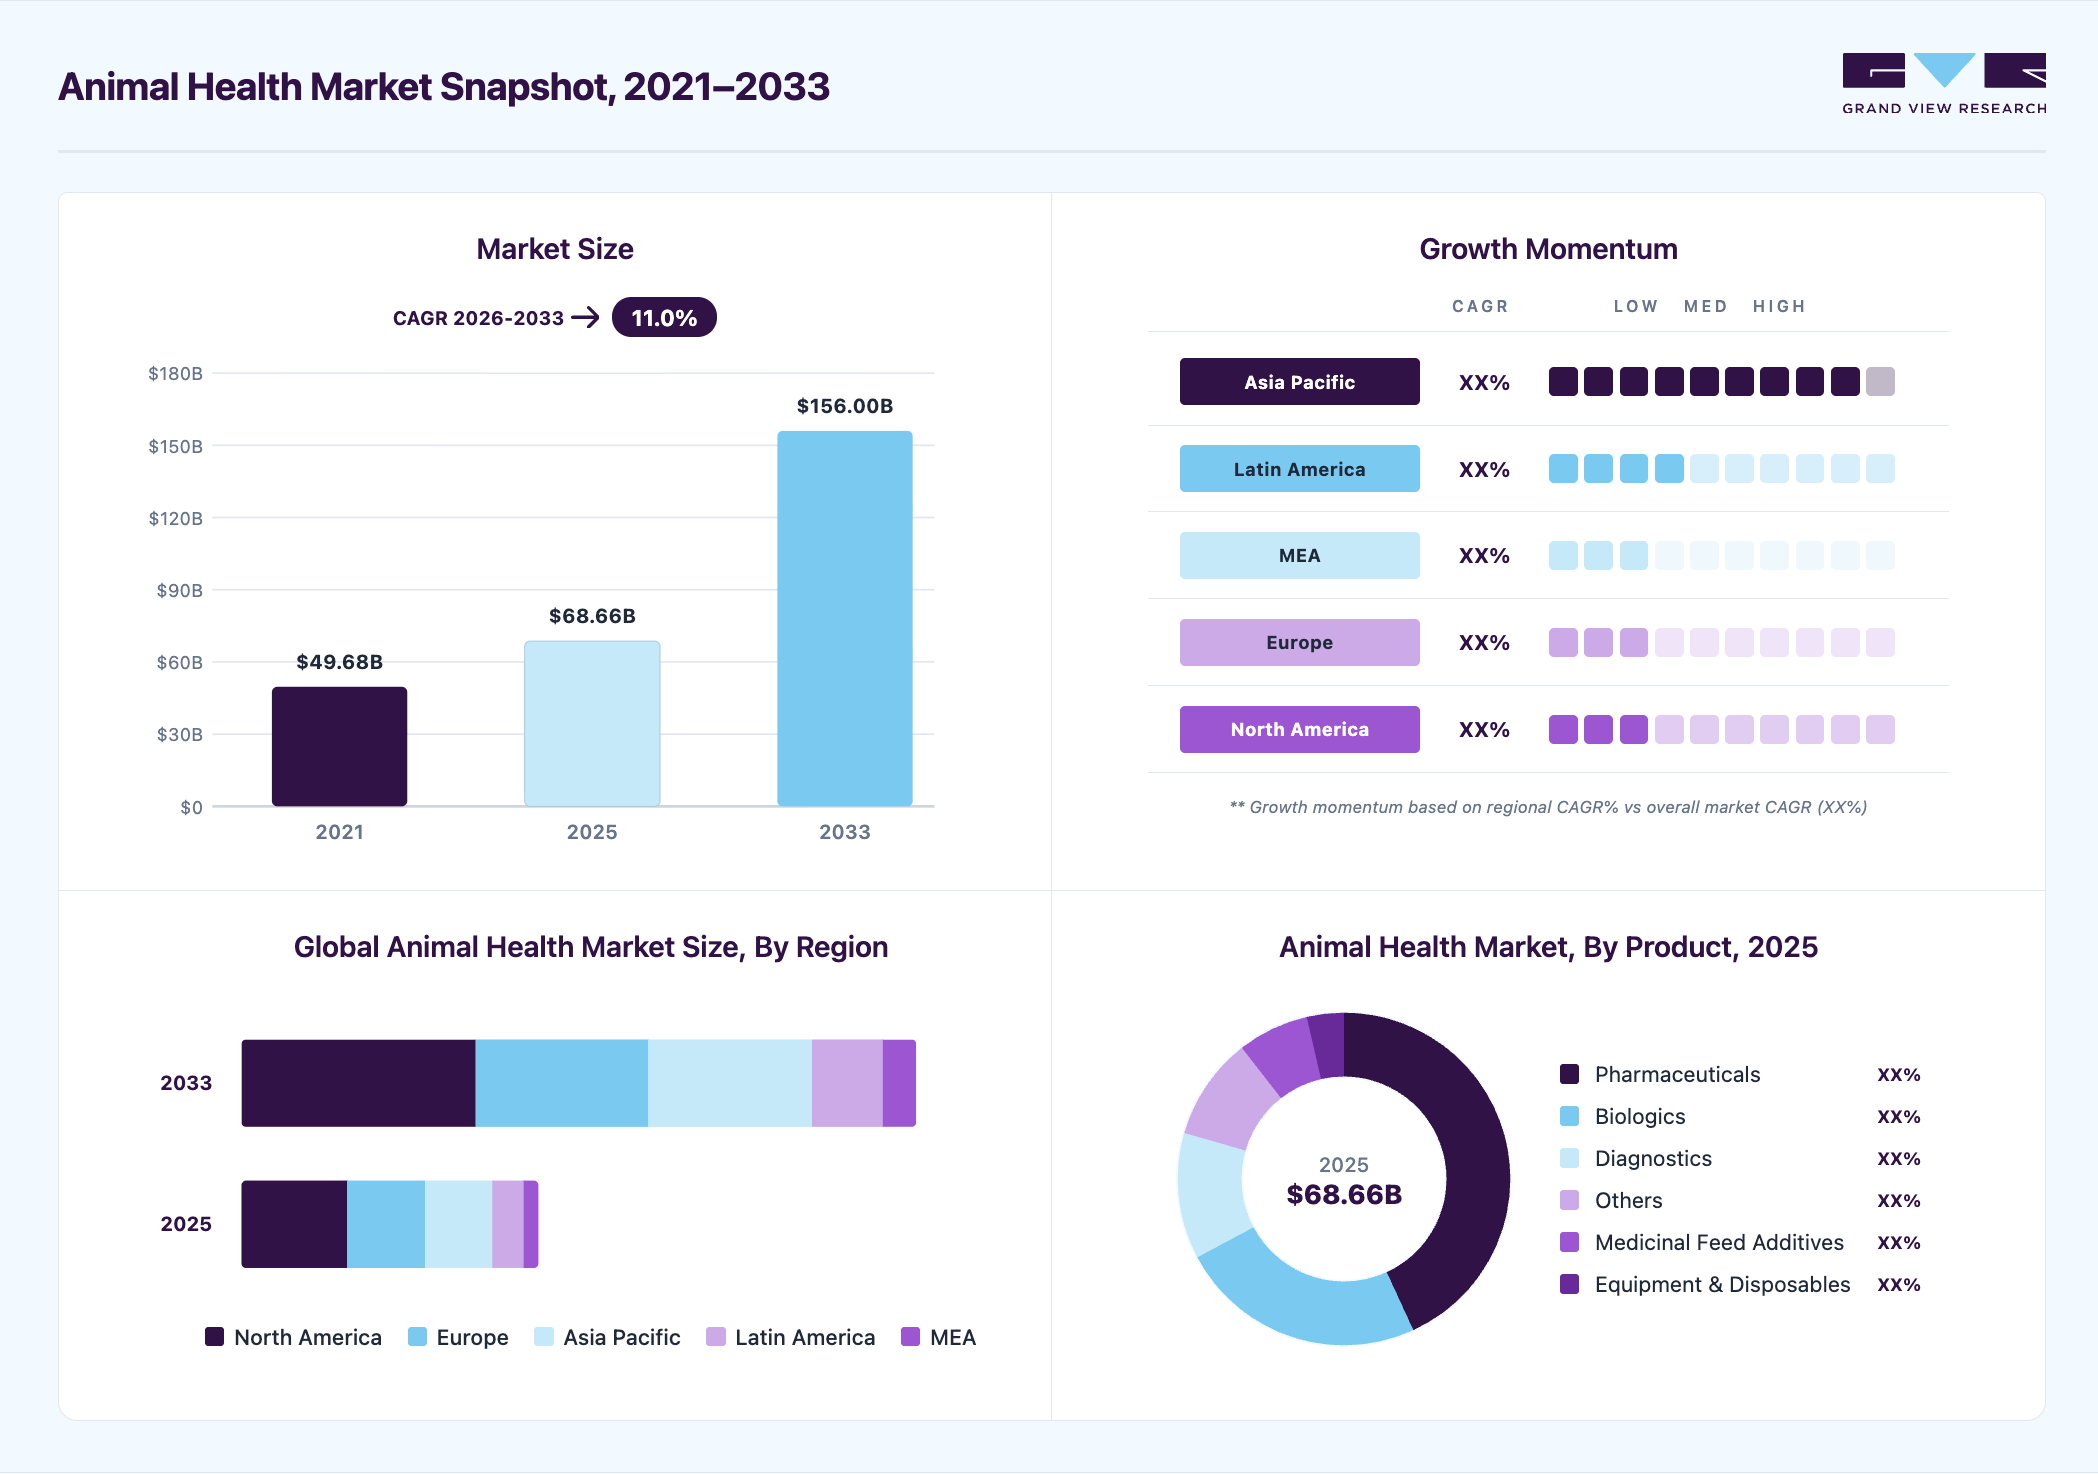Click the MEA legend swatch

pos(910,1337)
